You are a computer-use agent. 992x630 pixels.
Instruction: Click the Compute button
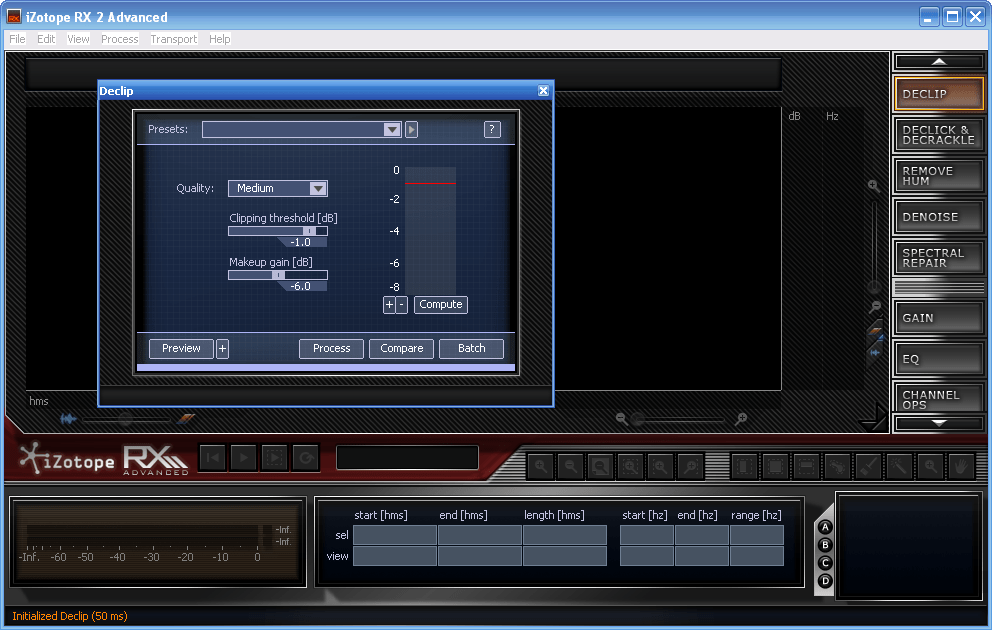click(x=441, y=305)
